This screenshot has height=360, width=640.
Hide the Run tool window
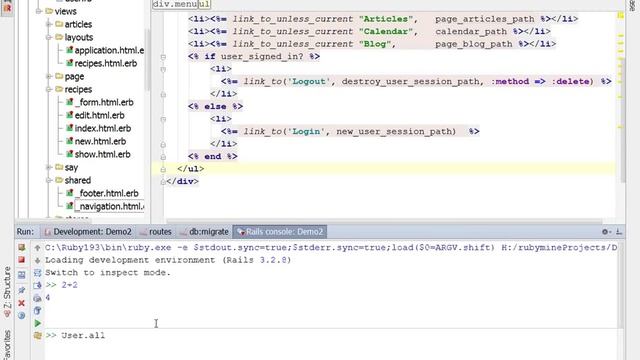pos(619,231)
